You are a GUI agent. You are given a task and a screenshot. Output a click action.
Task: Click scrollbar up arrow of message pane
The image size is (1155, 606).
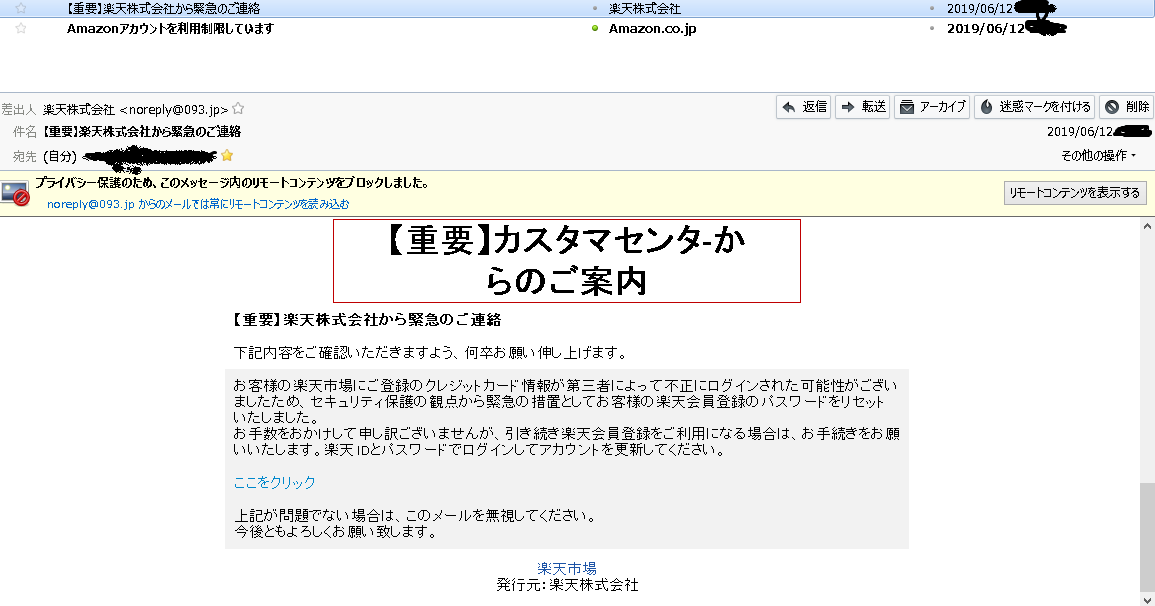pyautogui.click(x=1147, y=227)
